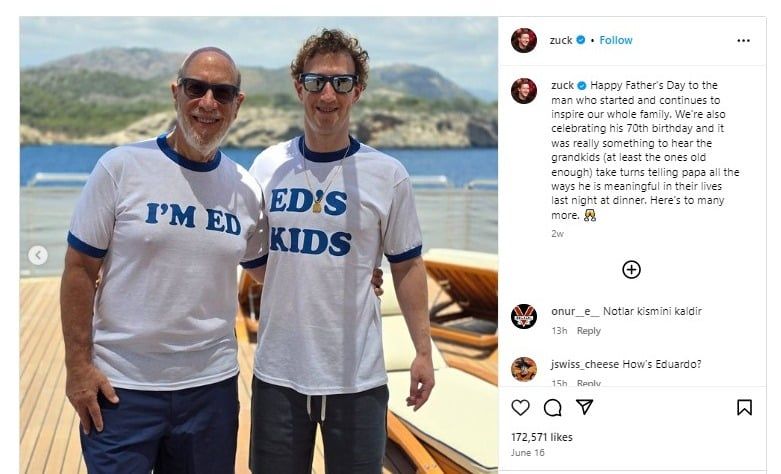The image size is (781, 474).
Task: Click zuck's avatar beside the caption
Action: [523, 91]
